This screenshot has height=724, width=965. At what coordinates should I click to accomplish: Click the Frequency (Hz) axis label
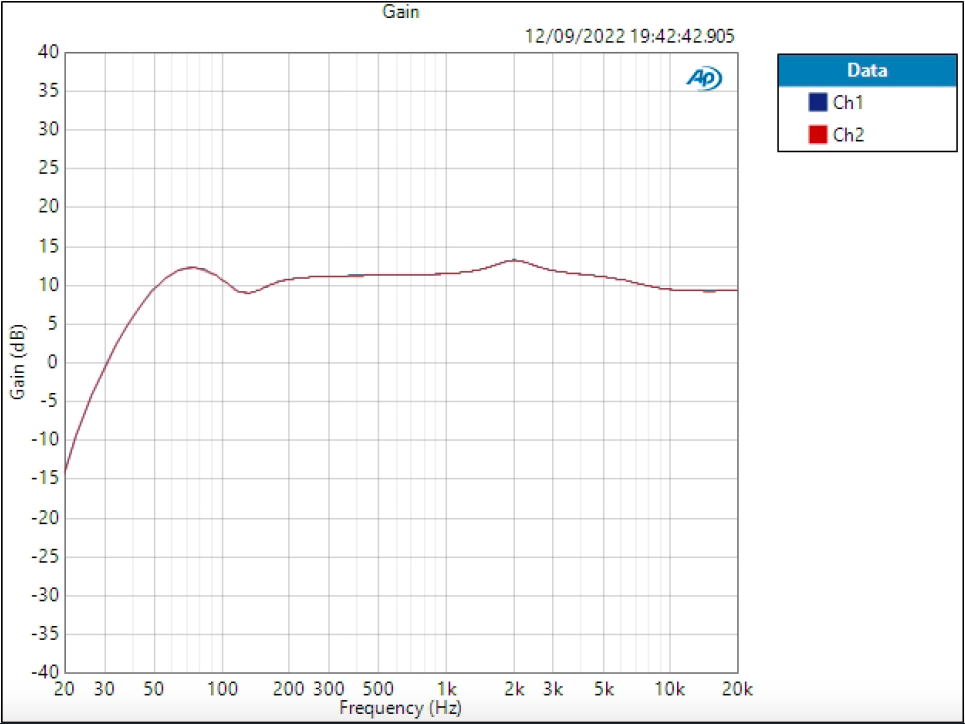tap(403, 707)
